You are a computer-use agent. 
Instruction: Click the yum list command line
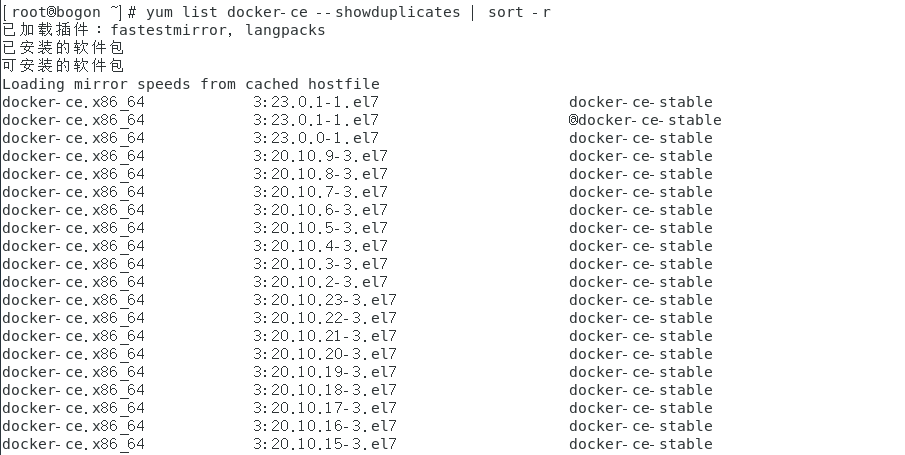276,12
